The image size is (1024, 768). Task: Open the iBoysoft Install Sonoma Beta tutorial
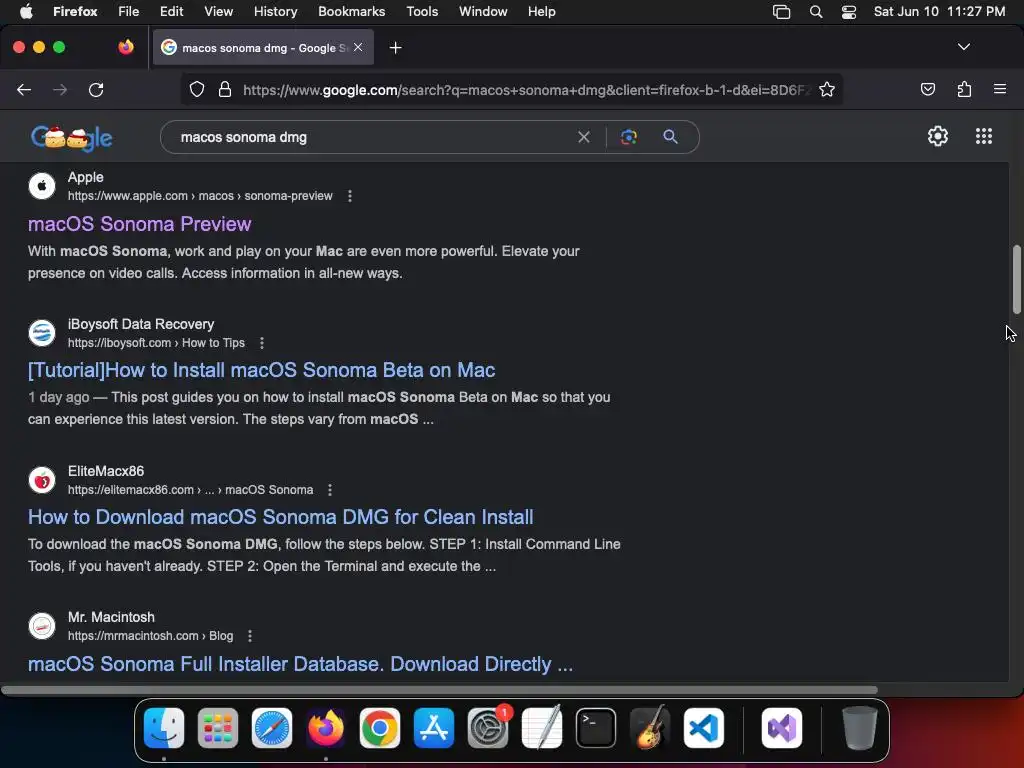261,370
